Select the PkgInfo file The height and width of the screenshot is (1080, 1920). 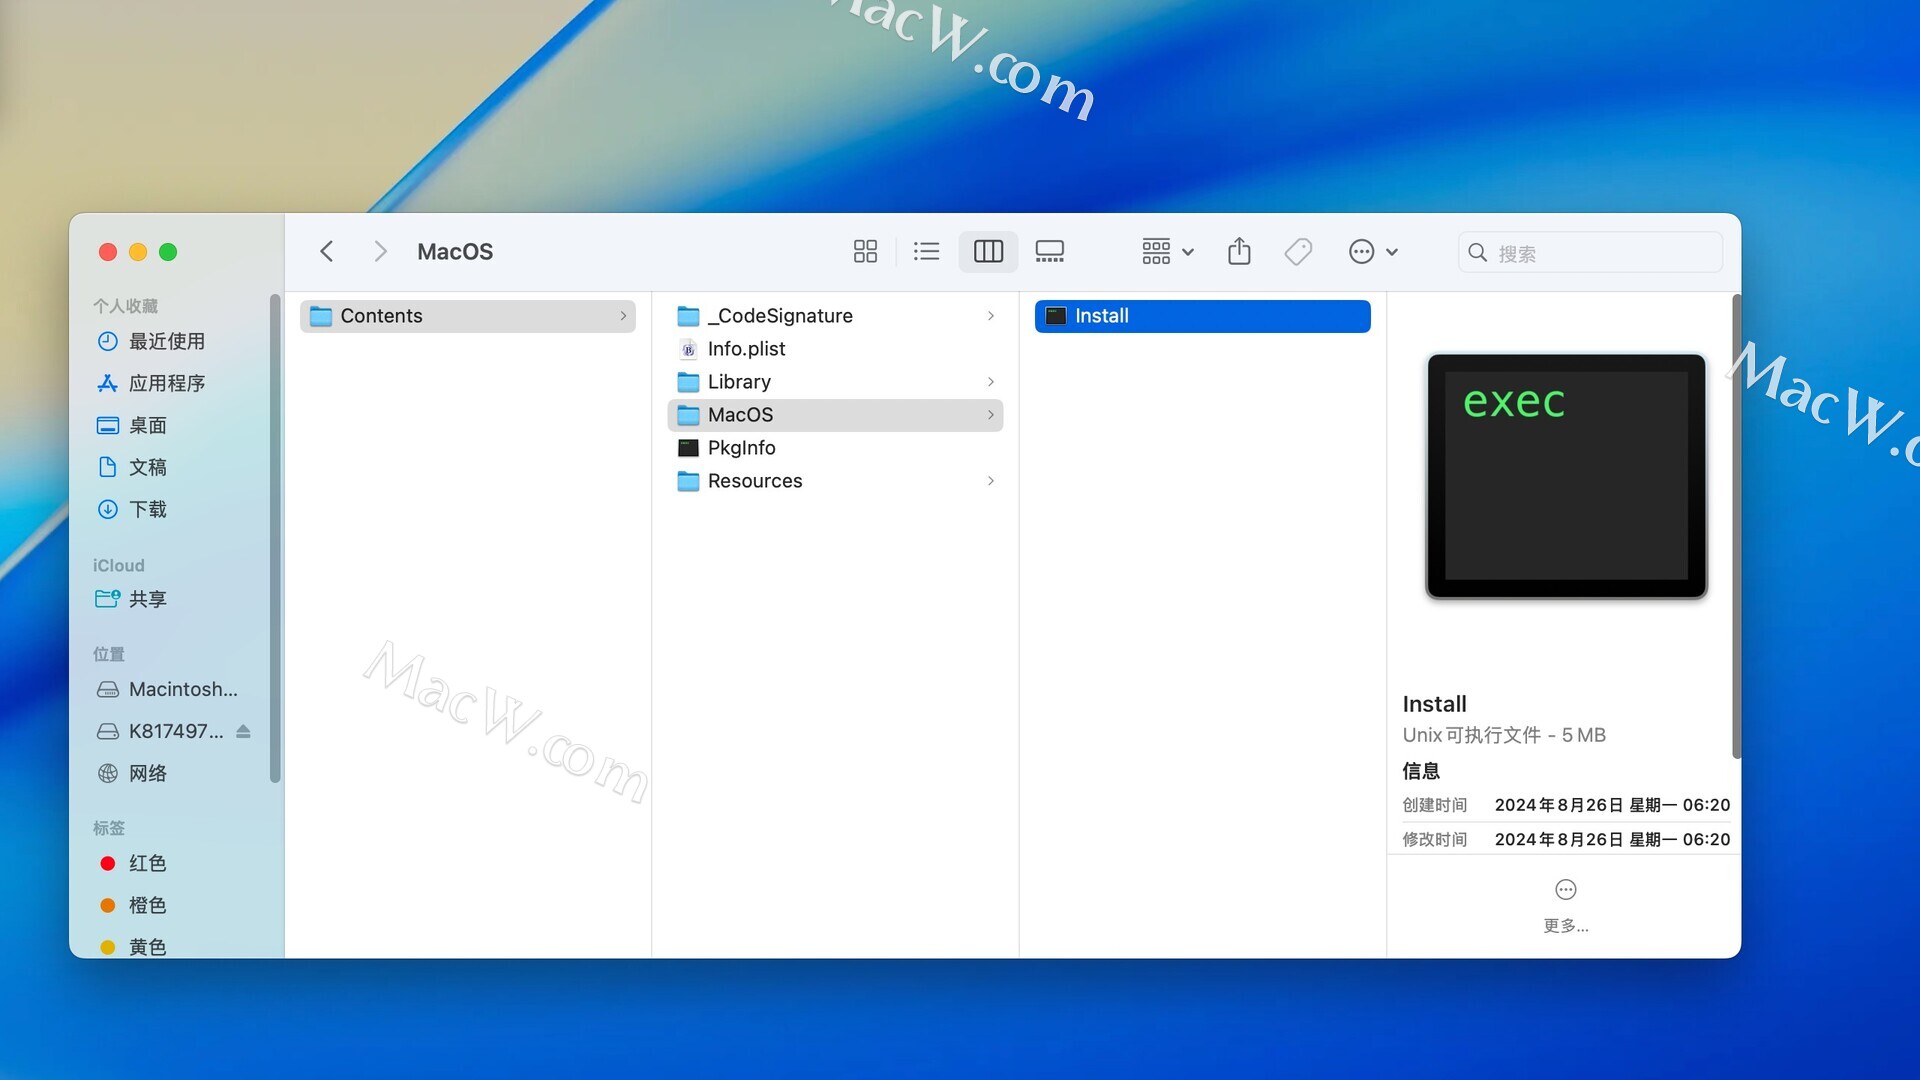[x=835, y=448]
